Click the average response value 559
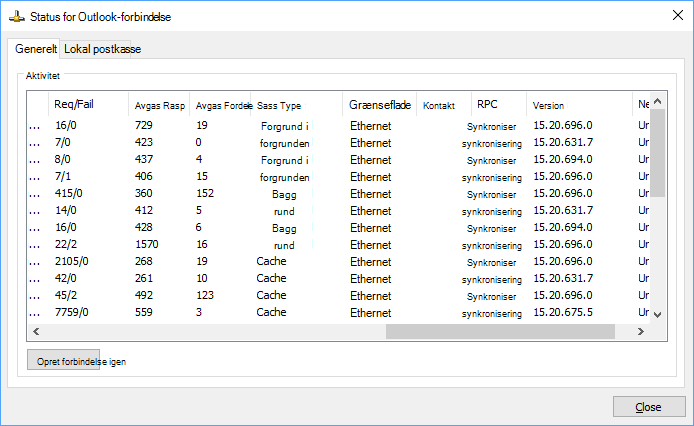Screen dimensions: 694x426 tap(143, 312)
